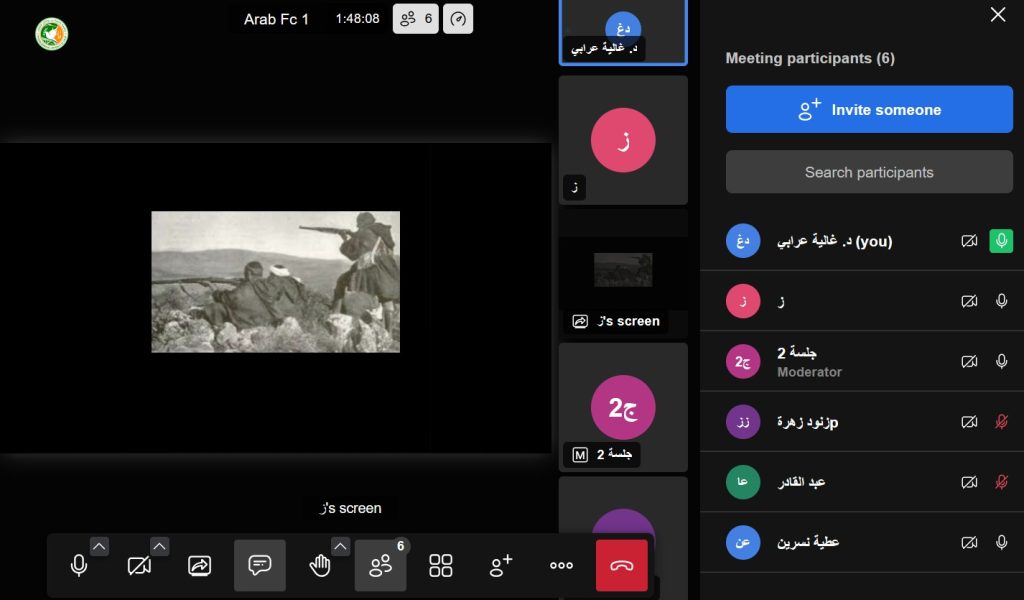Open the chat panel icon
Image resolution: width=1024 pixels, height=600 pixels.
point(260,566)
